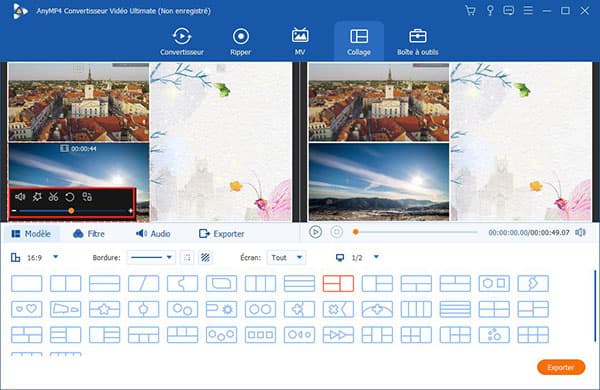
Task: Click the sky clip in the right preview
Action: (379, 182)
